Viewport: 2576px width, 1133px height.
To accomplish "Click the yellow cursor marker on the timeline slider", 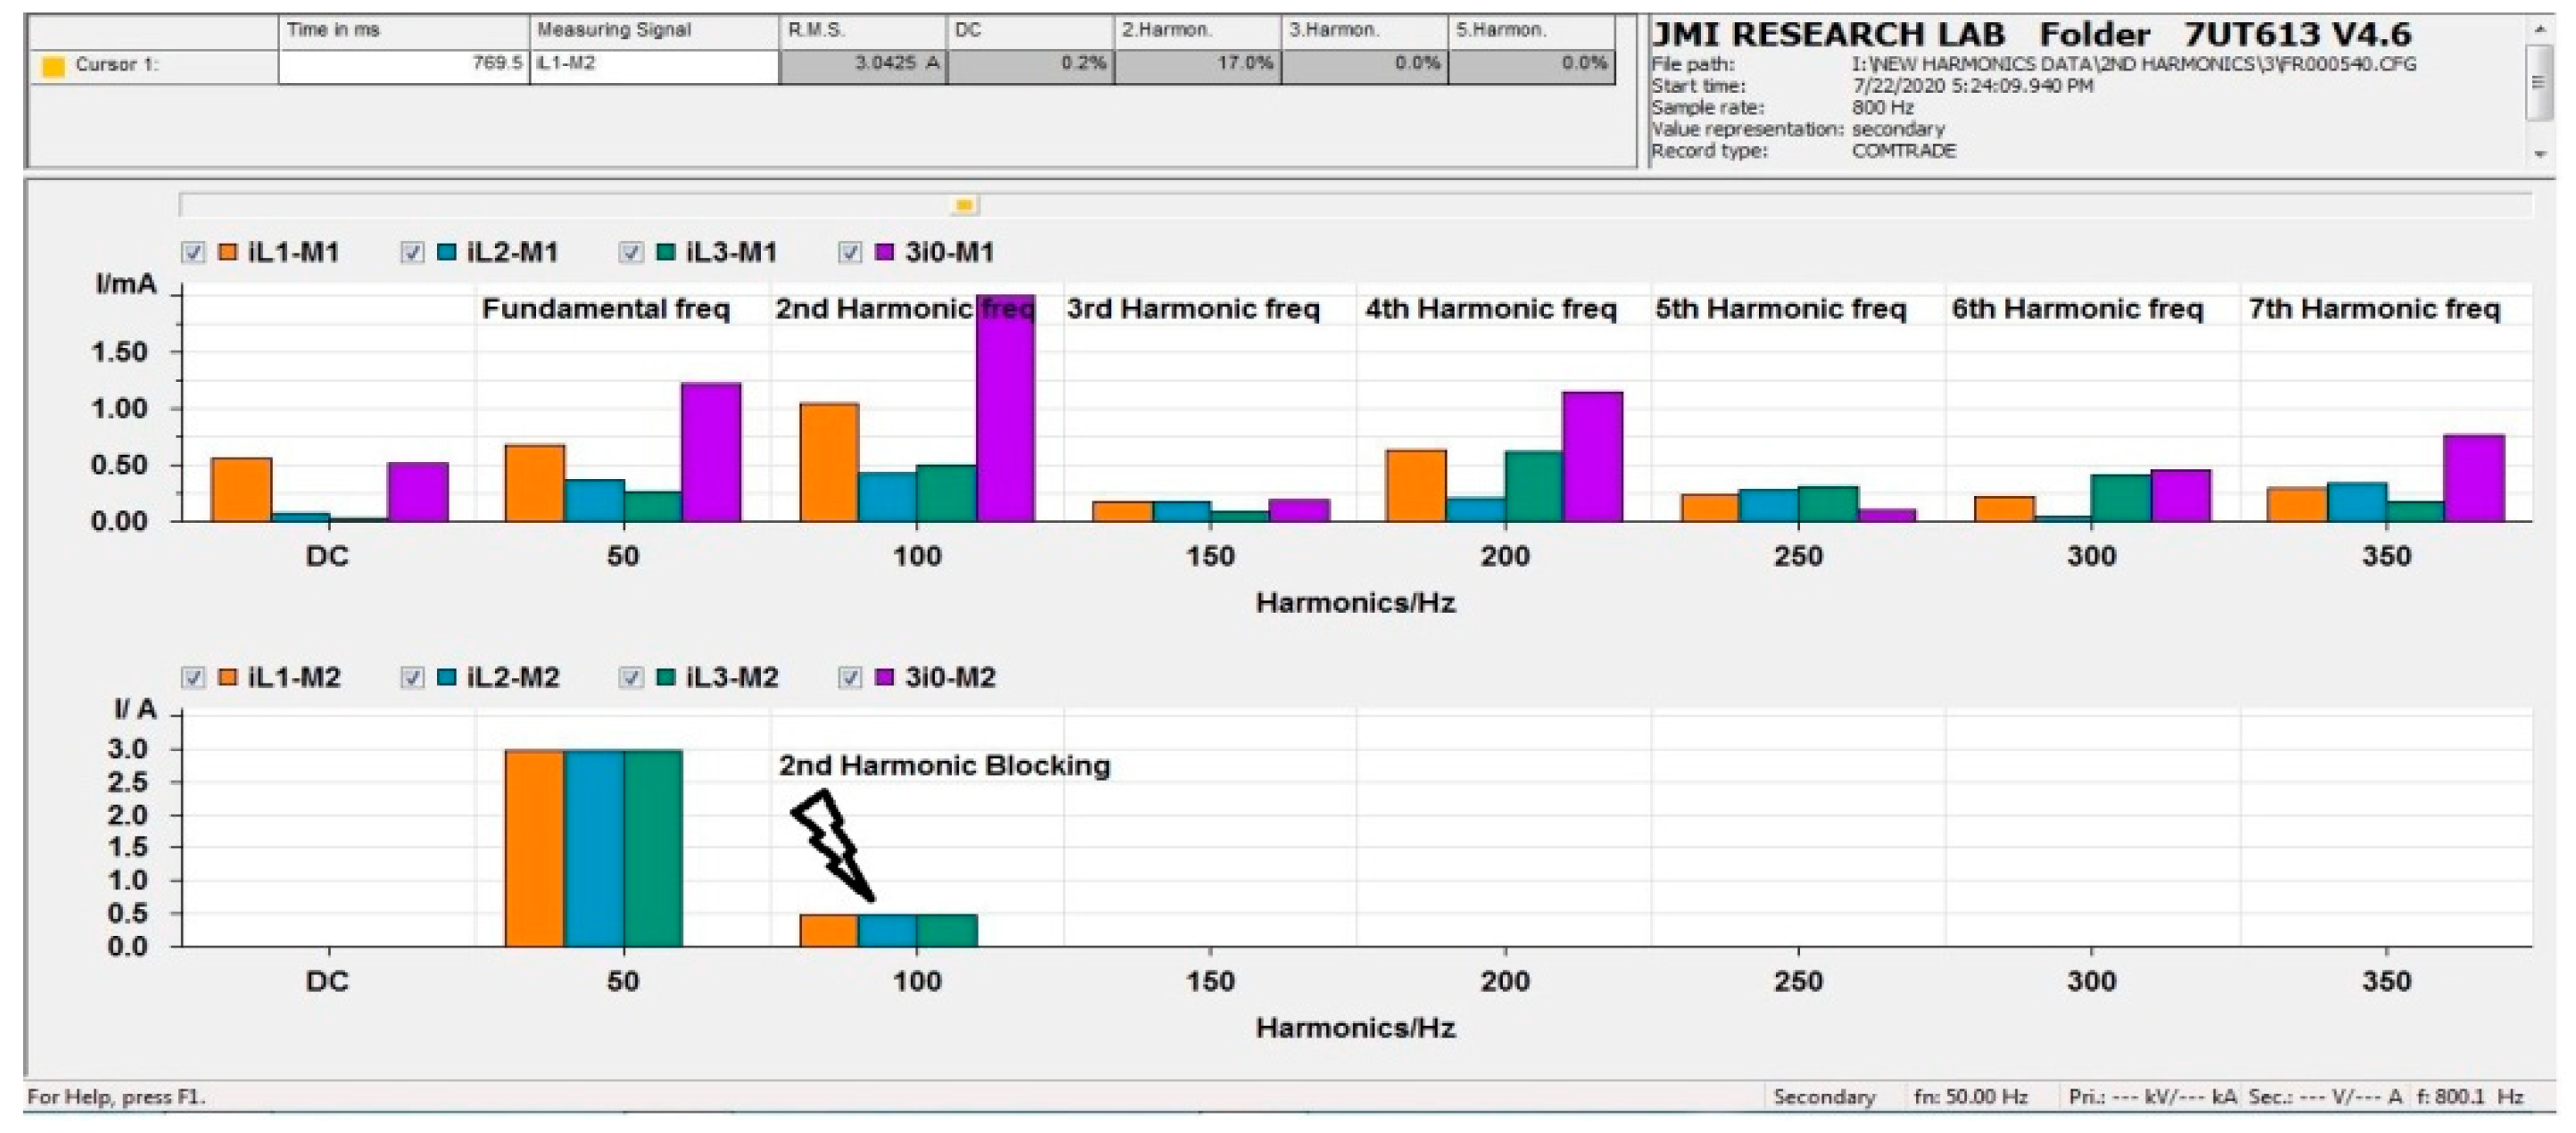I will [x=964, y=205].
